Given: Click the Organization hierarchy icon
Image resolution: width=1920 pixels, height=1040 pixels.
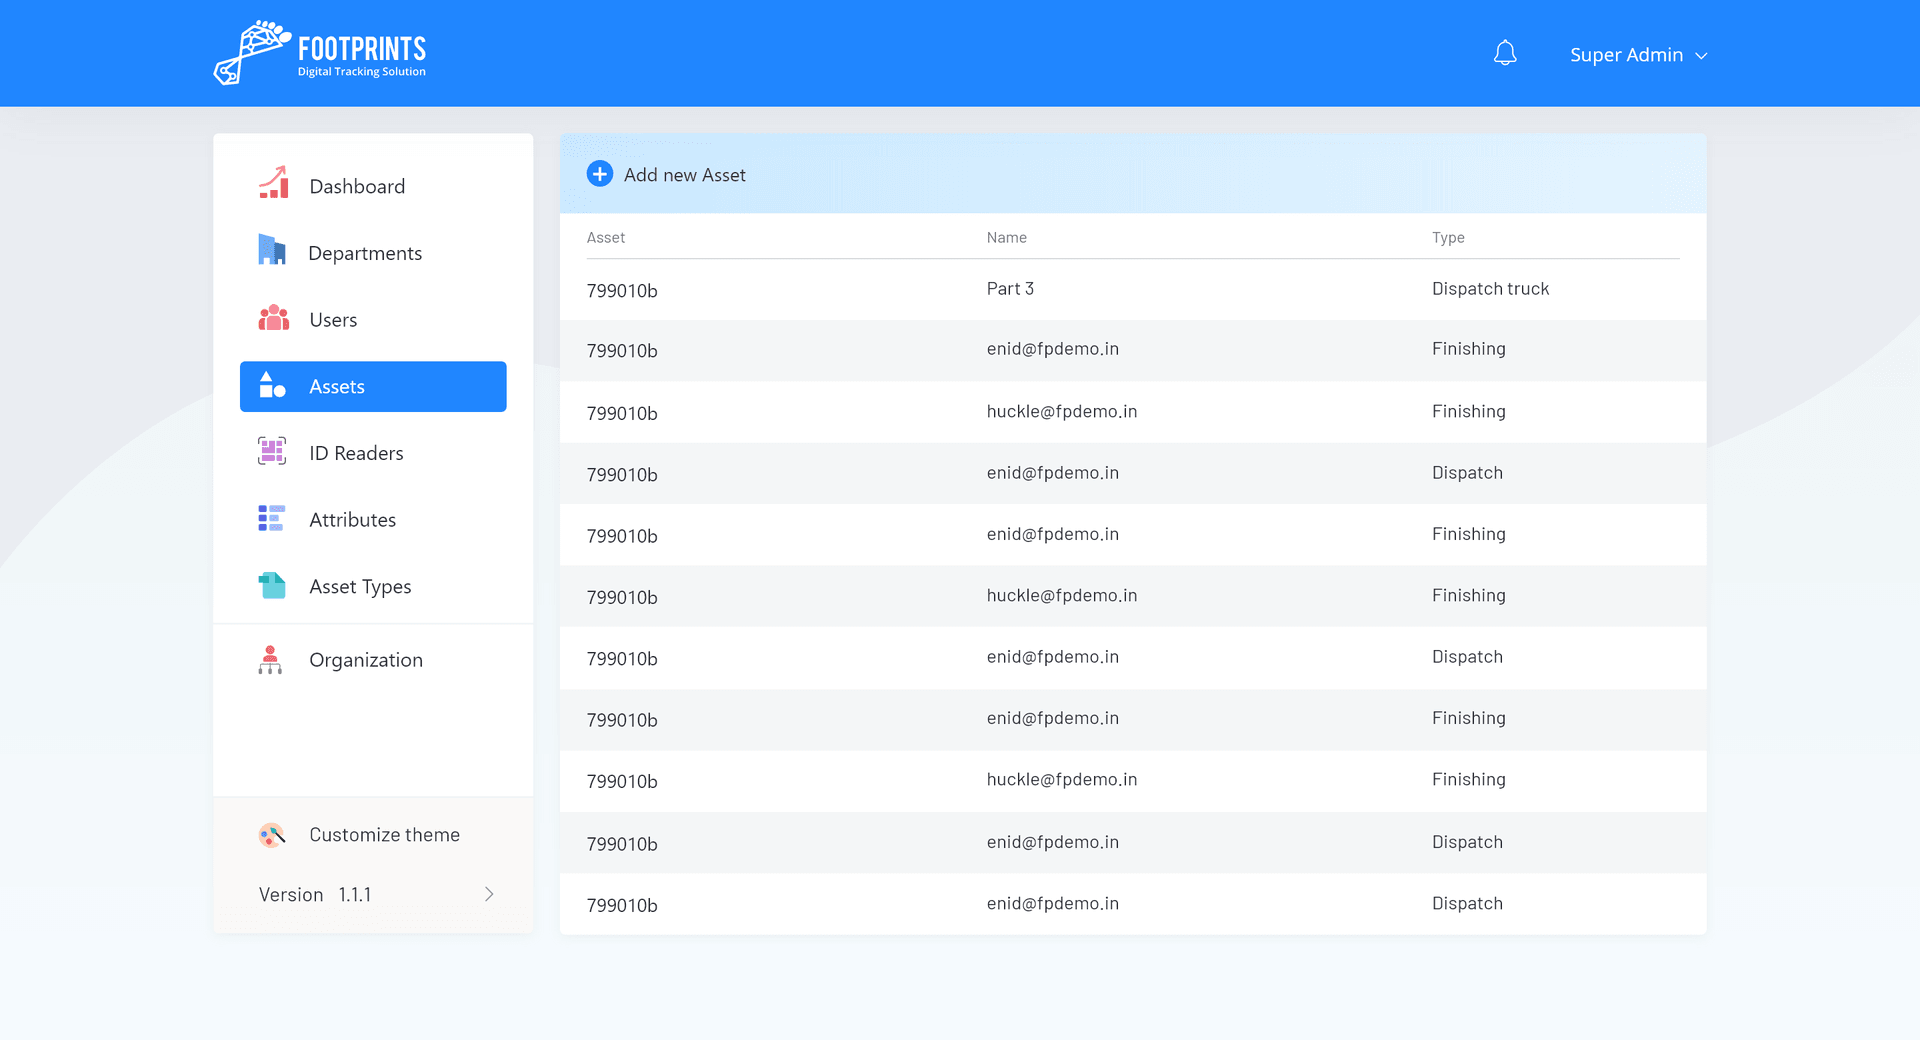Looking at the screenshot, I should [x=270, y=660].
